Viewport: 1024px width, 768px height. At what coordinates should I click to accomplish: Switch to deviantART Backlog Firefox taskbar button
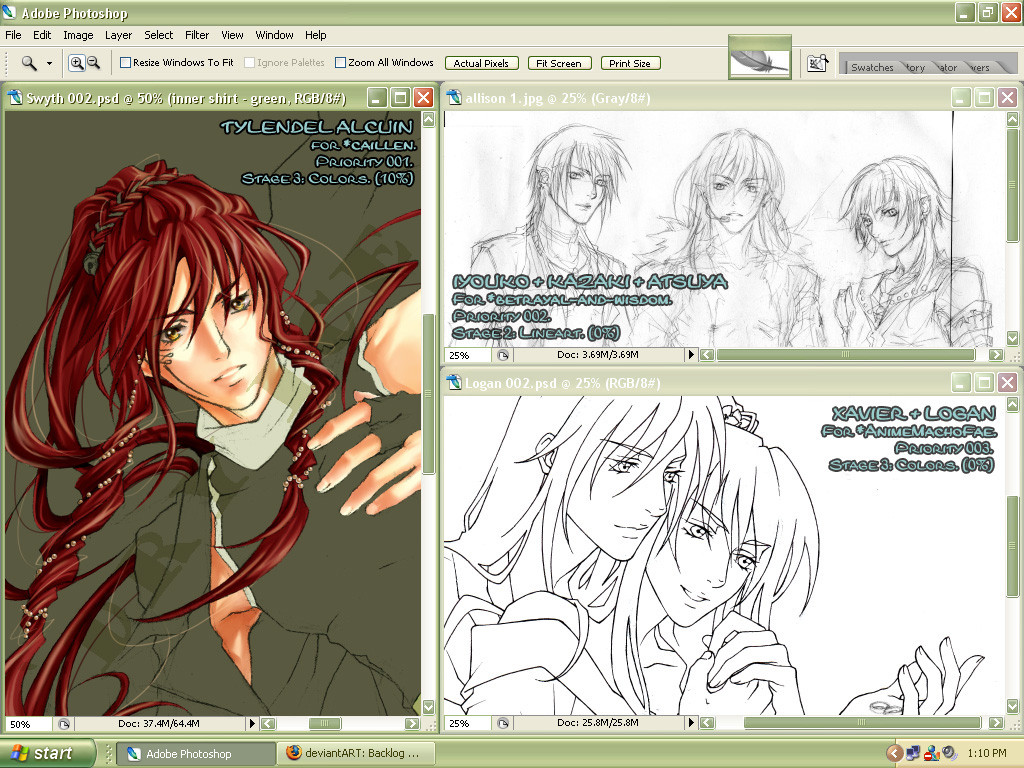357,754
